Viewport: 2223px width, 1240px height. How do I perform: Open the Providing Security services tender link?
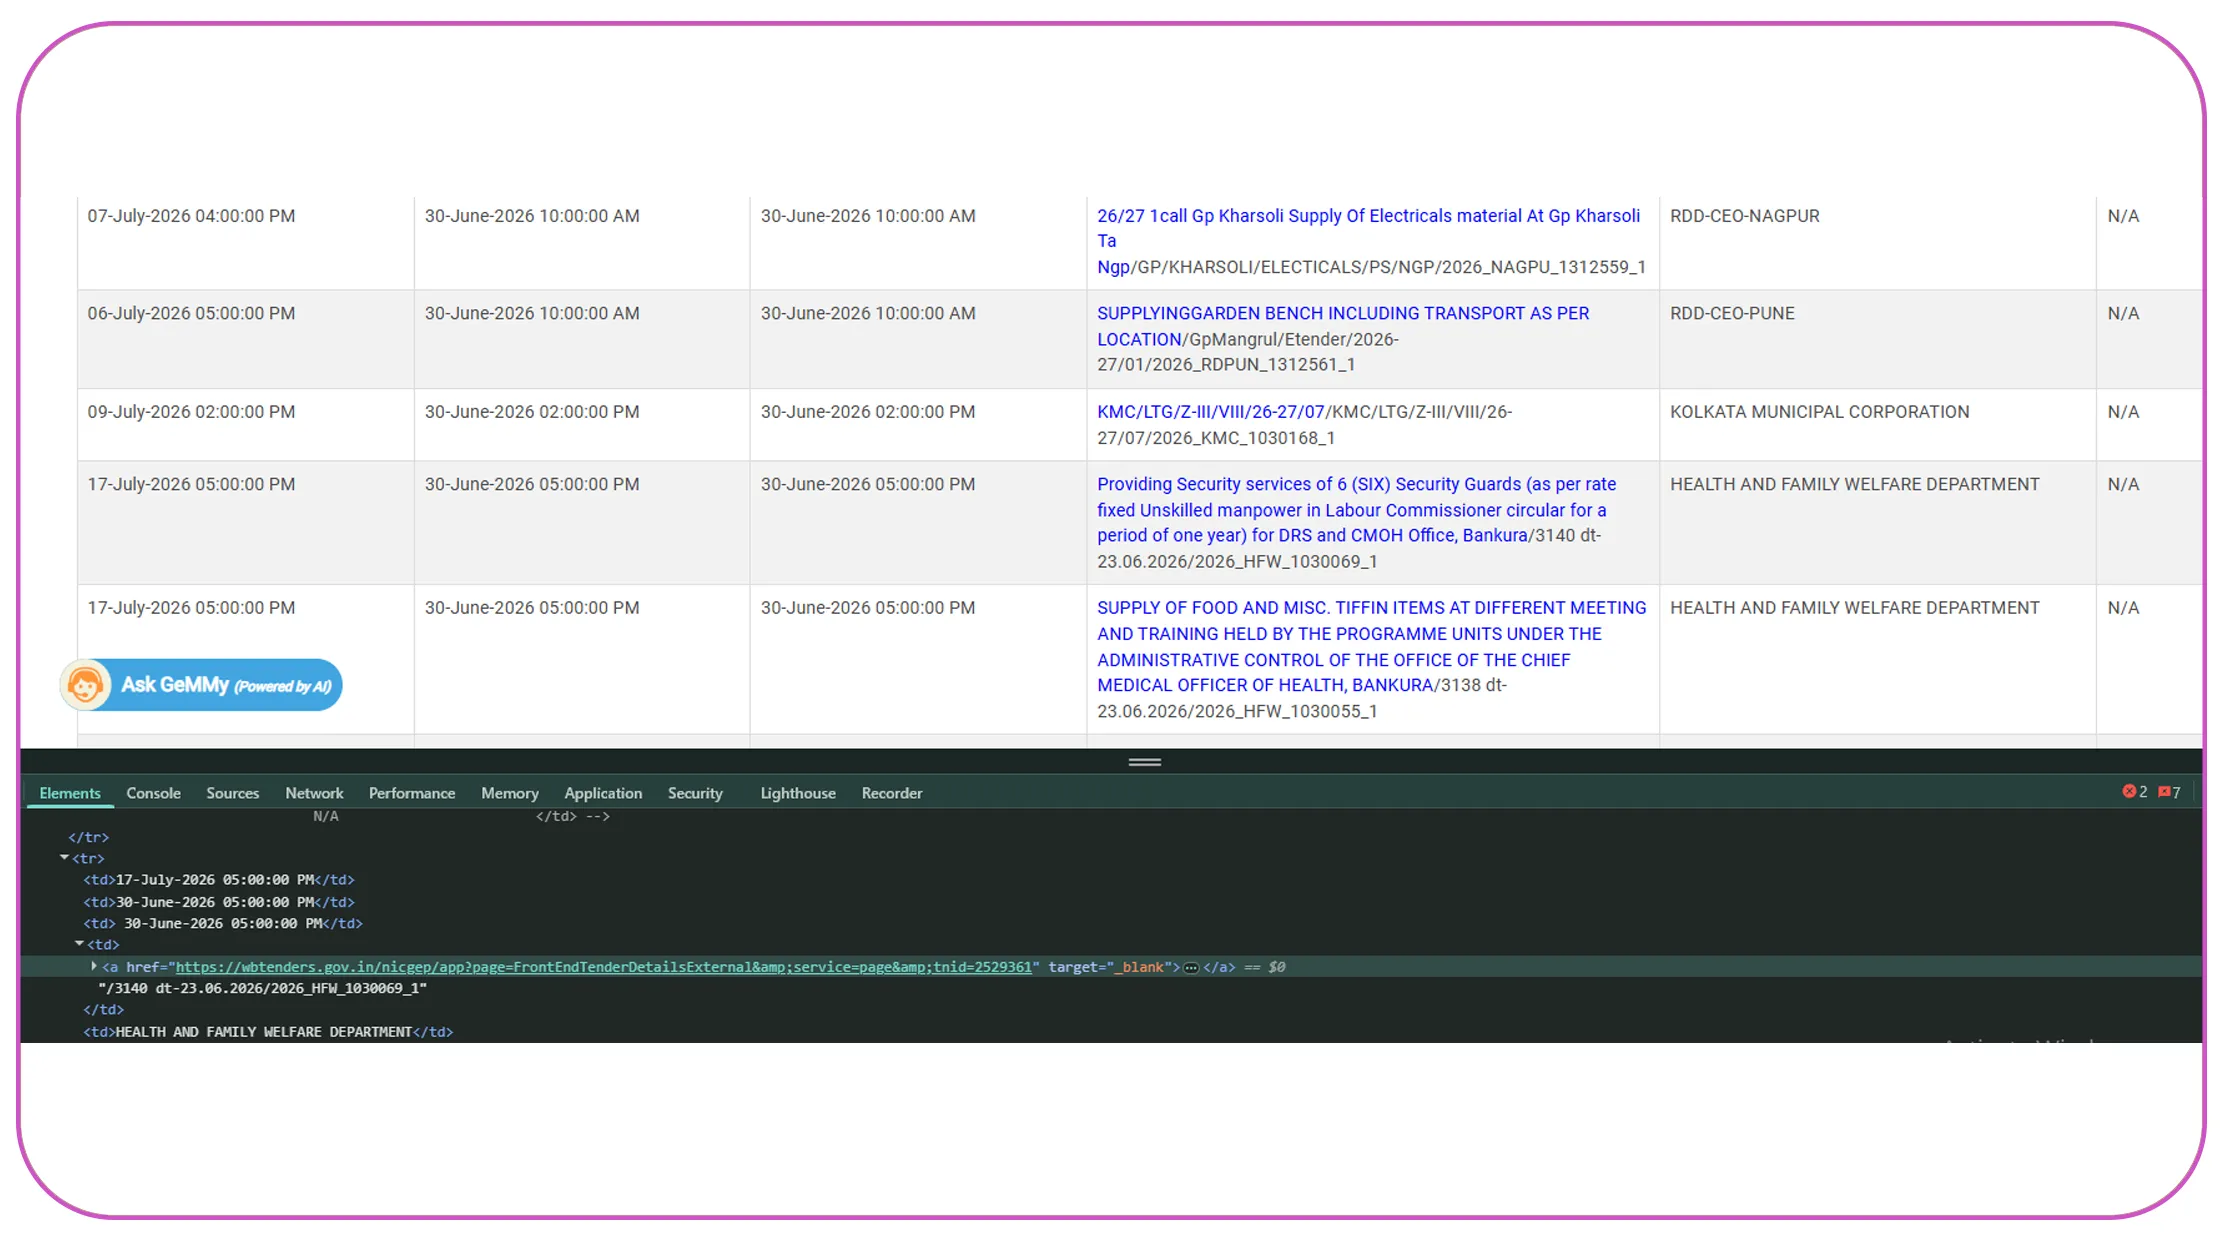[x=1356, y=510]
